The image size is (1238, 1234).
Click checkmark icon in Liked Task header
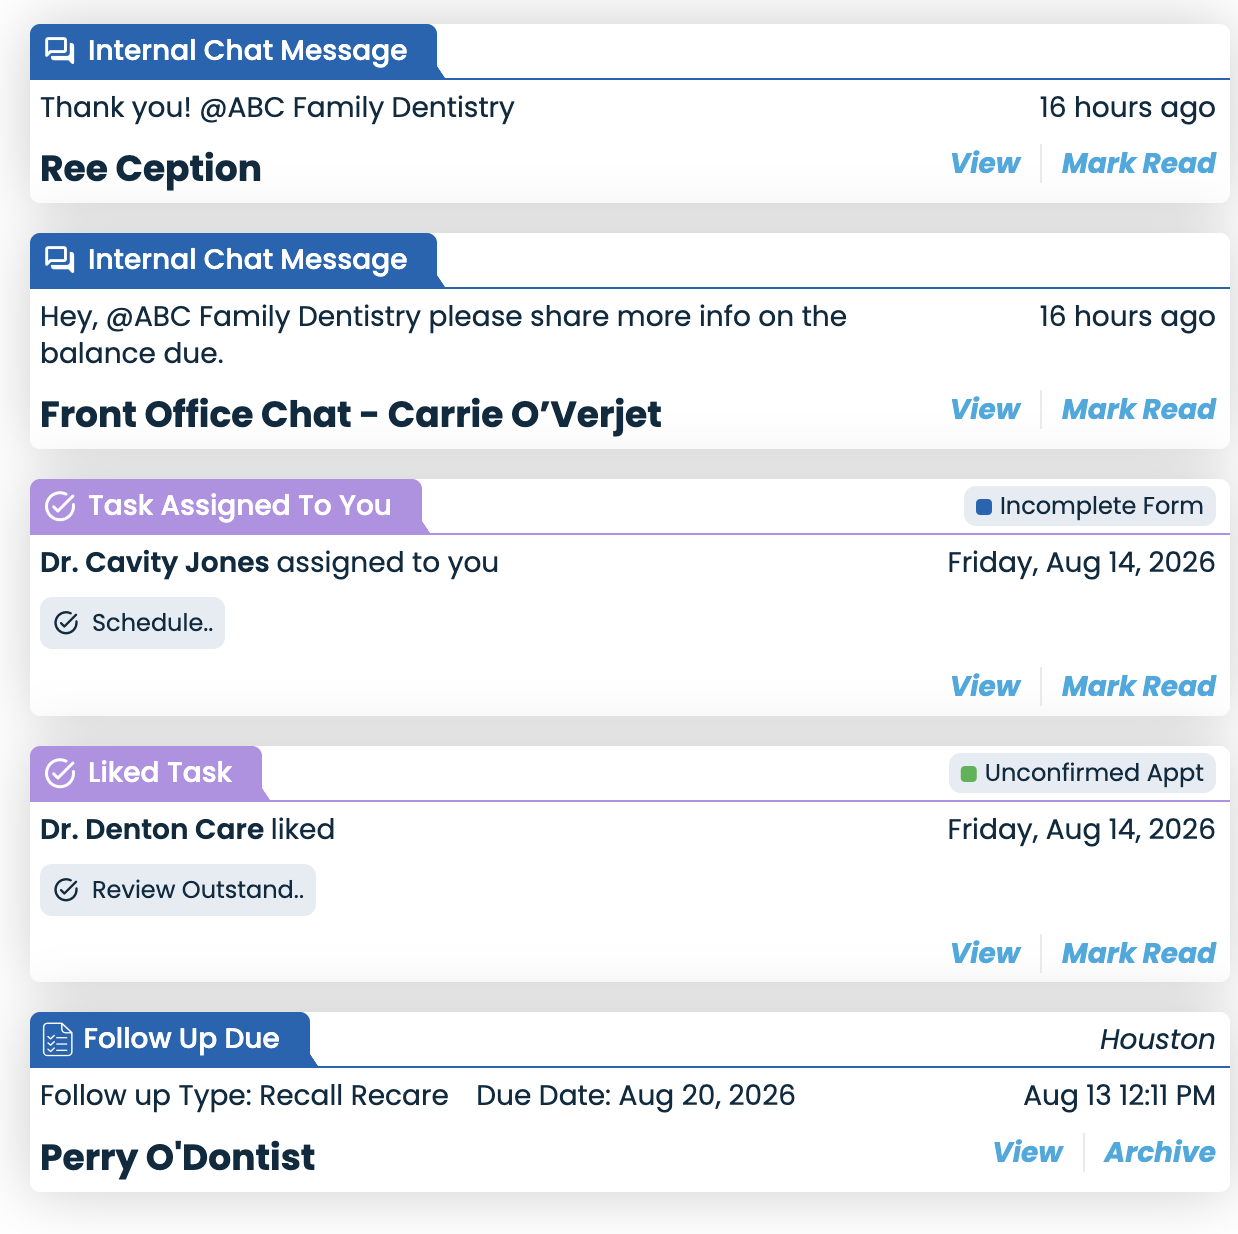[61, 773]
